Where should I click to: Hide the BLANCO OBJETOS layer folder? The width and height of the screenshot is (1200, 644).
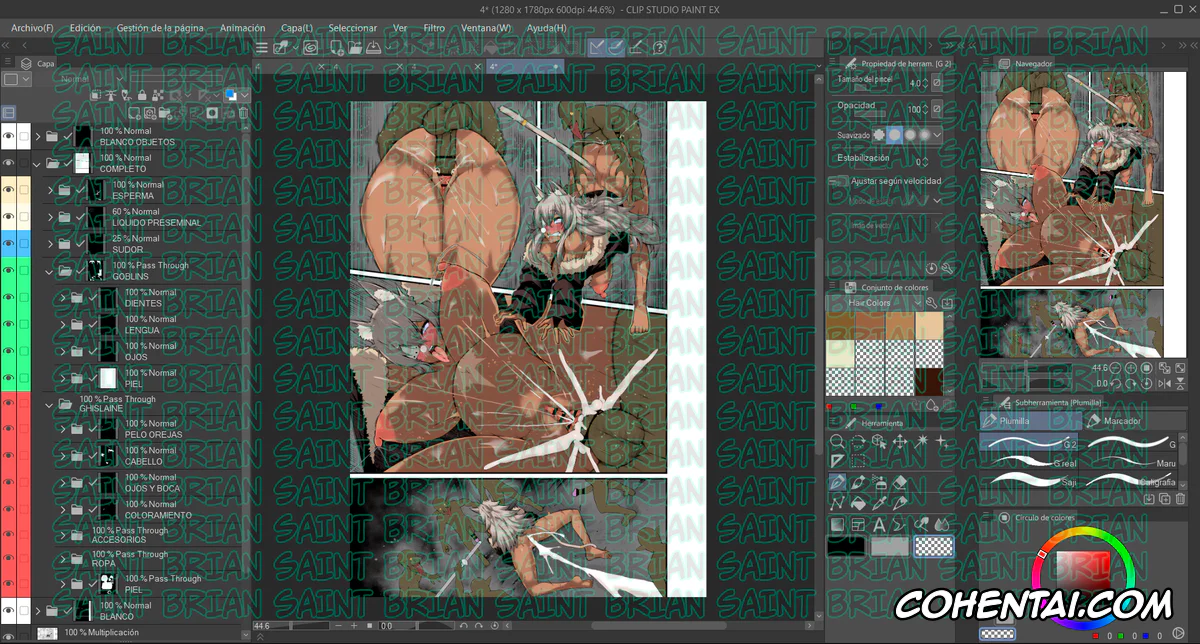point(9,136)
